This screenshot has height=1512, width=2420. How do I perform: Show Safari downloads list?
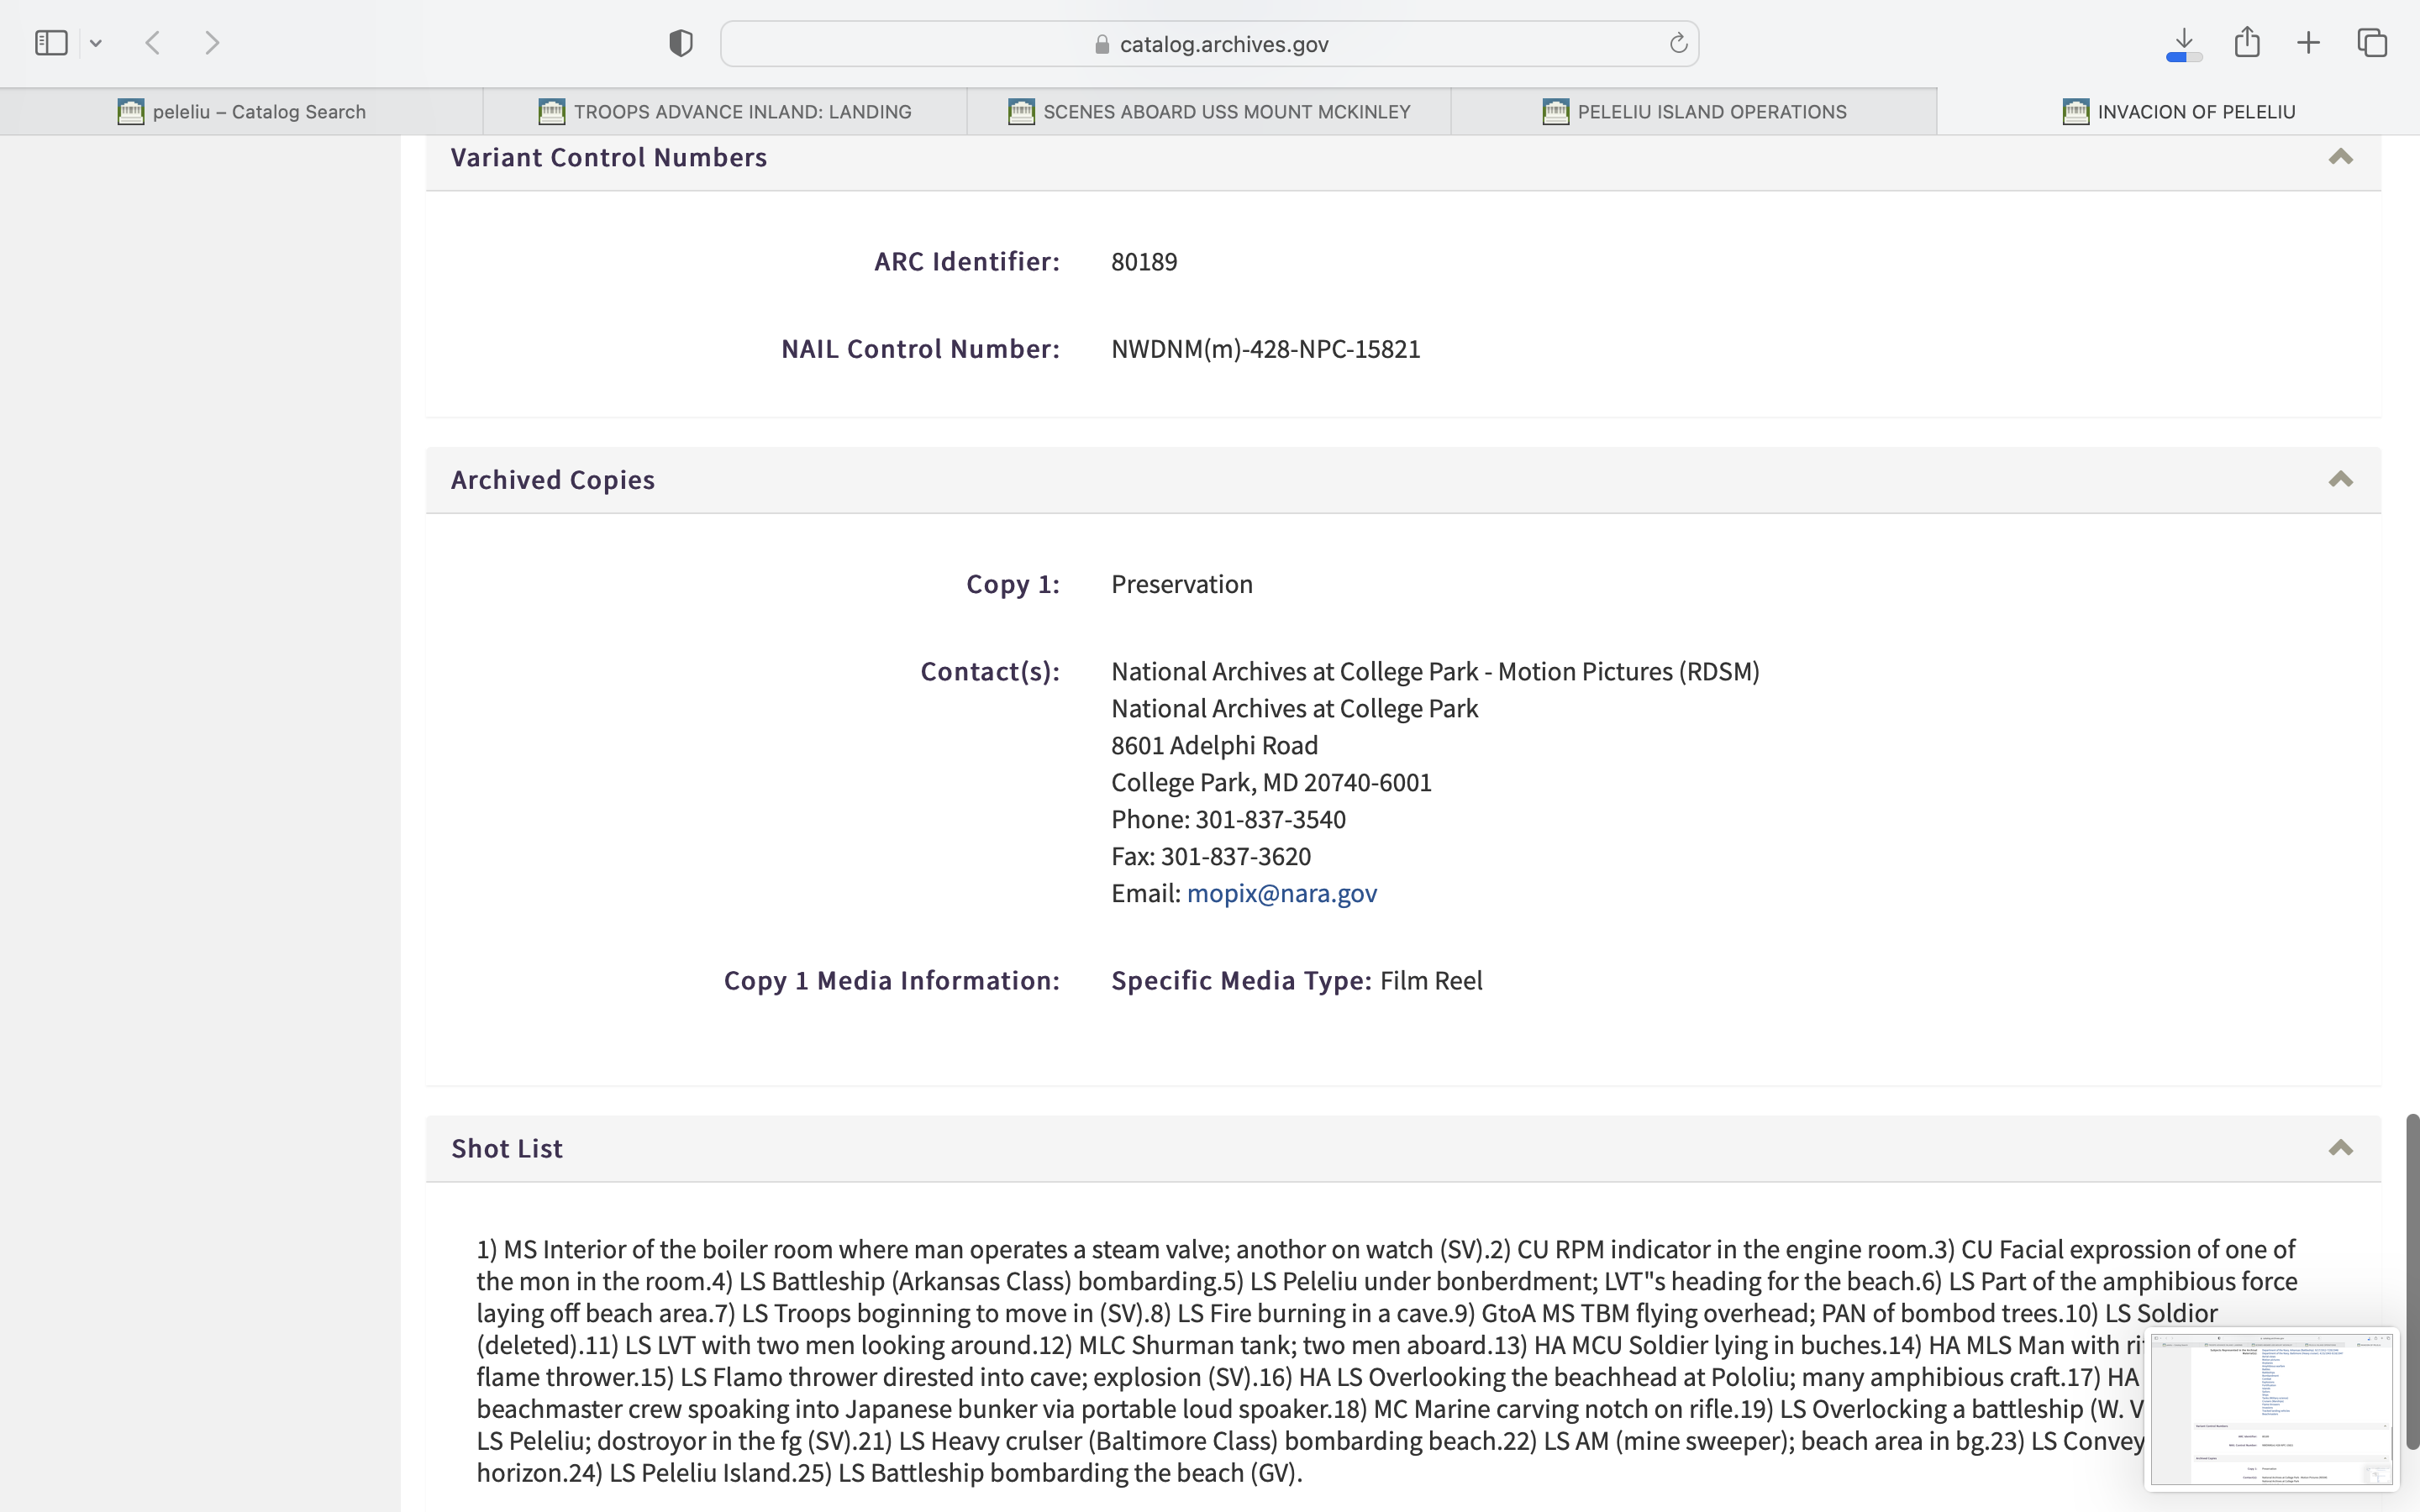click(x=2184, y=43)
